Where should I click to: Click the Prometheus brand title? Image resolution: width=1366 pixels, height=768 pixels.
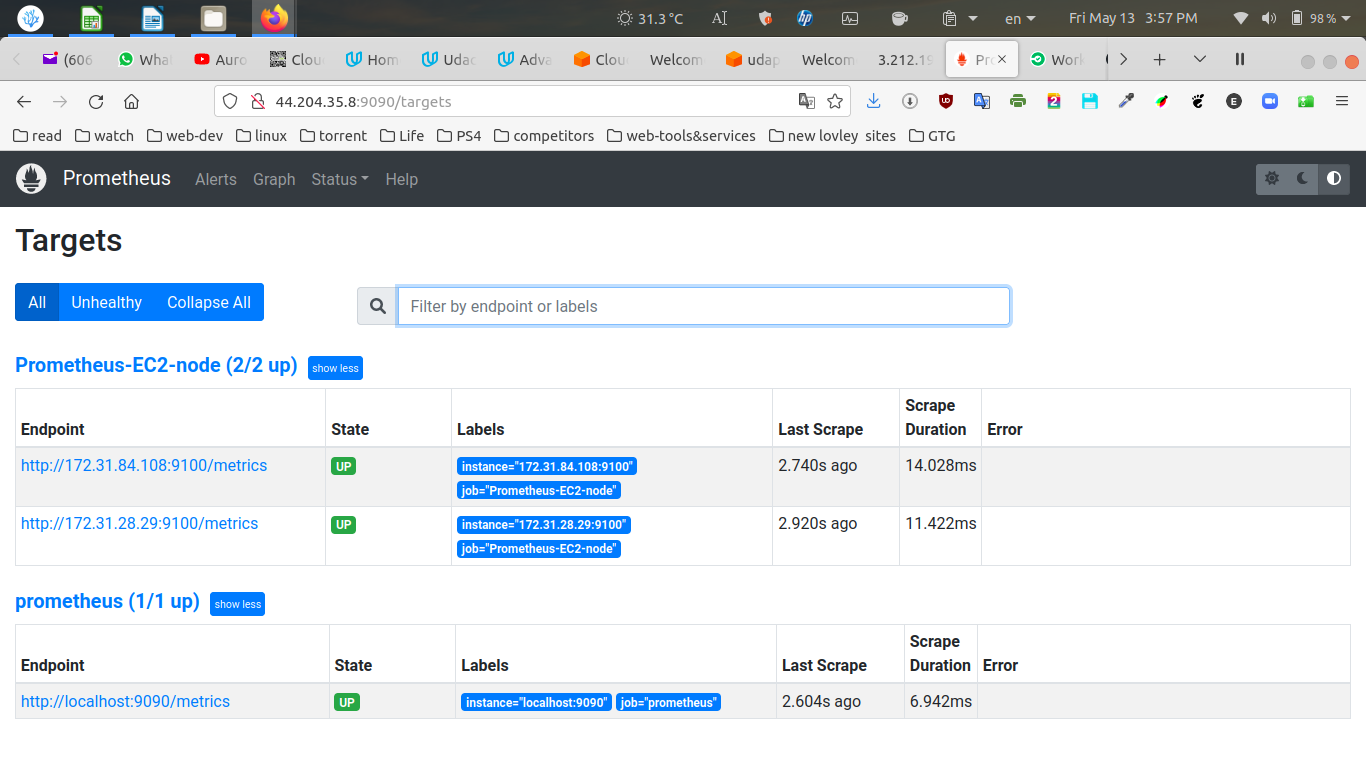tap(117, 178)
